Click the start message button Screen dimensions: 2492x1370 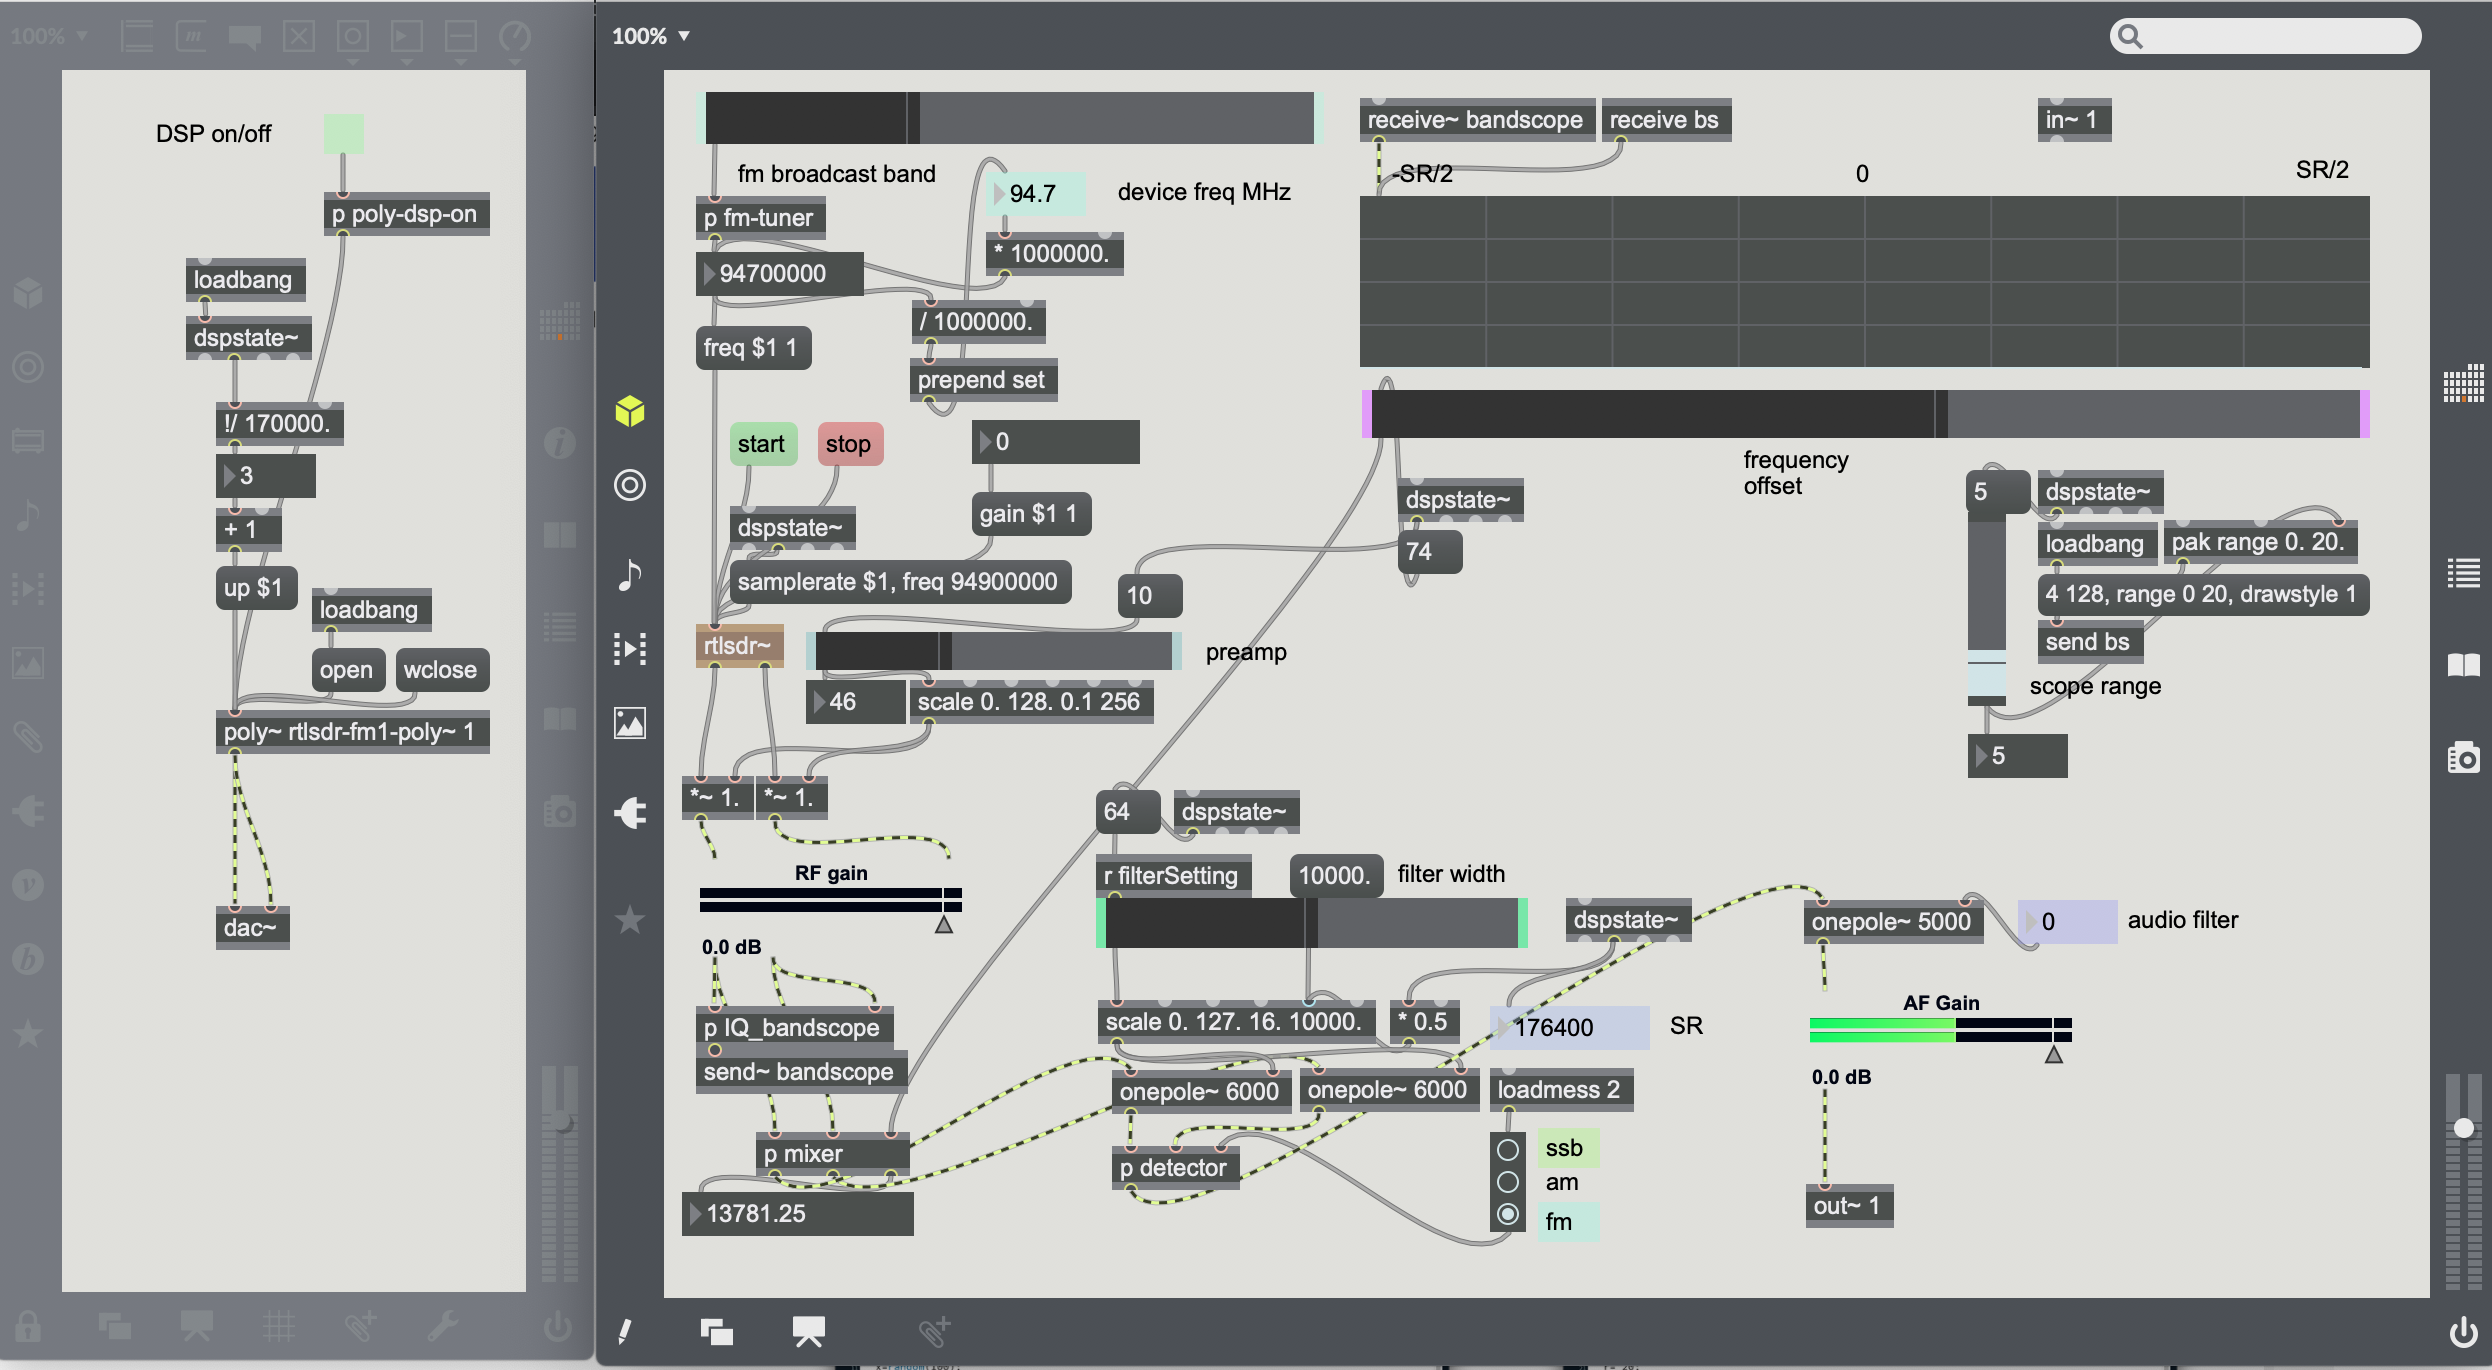pyautogui.click(x=763, y=444)
